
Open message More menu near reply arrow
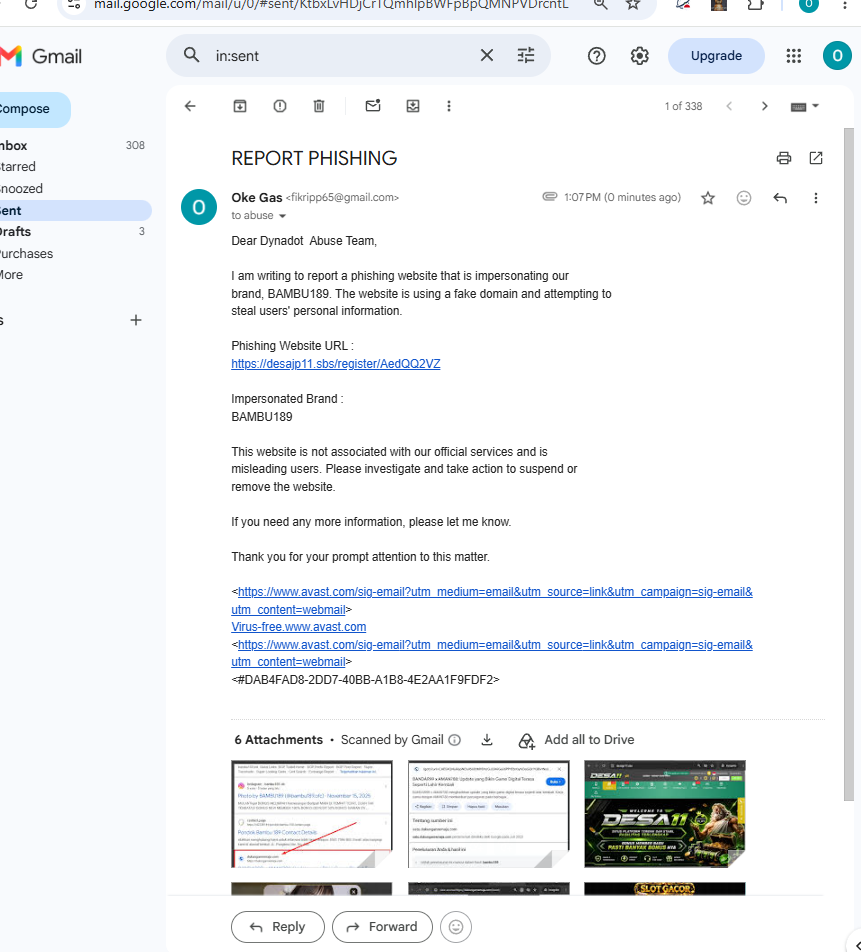(x=816, y=198)
